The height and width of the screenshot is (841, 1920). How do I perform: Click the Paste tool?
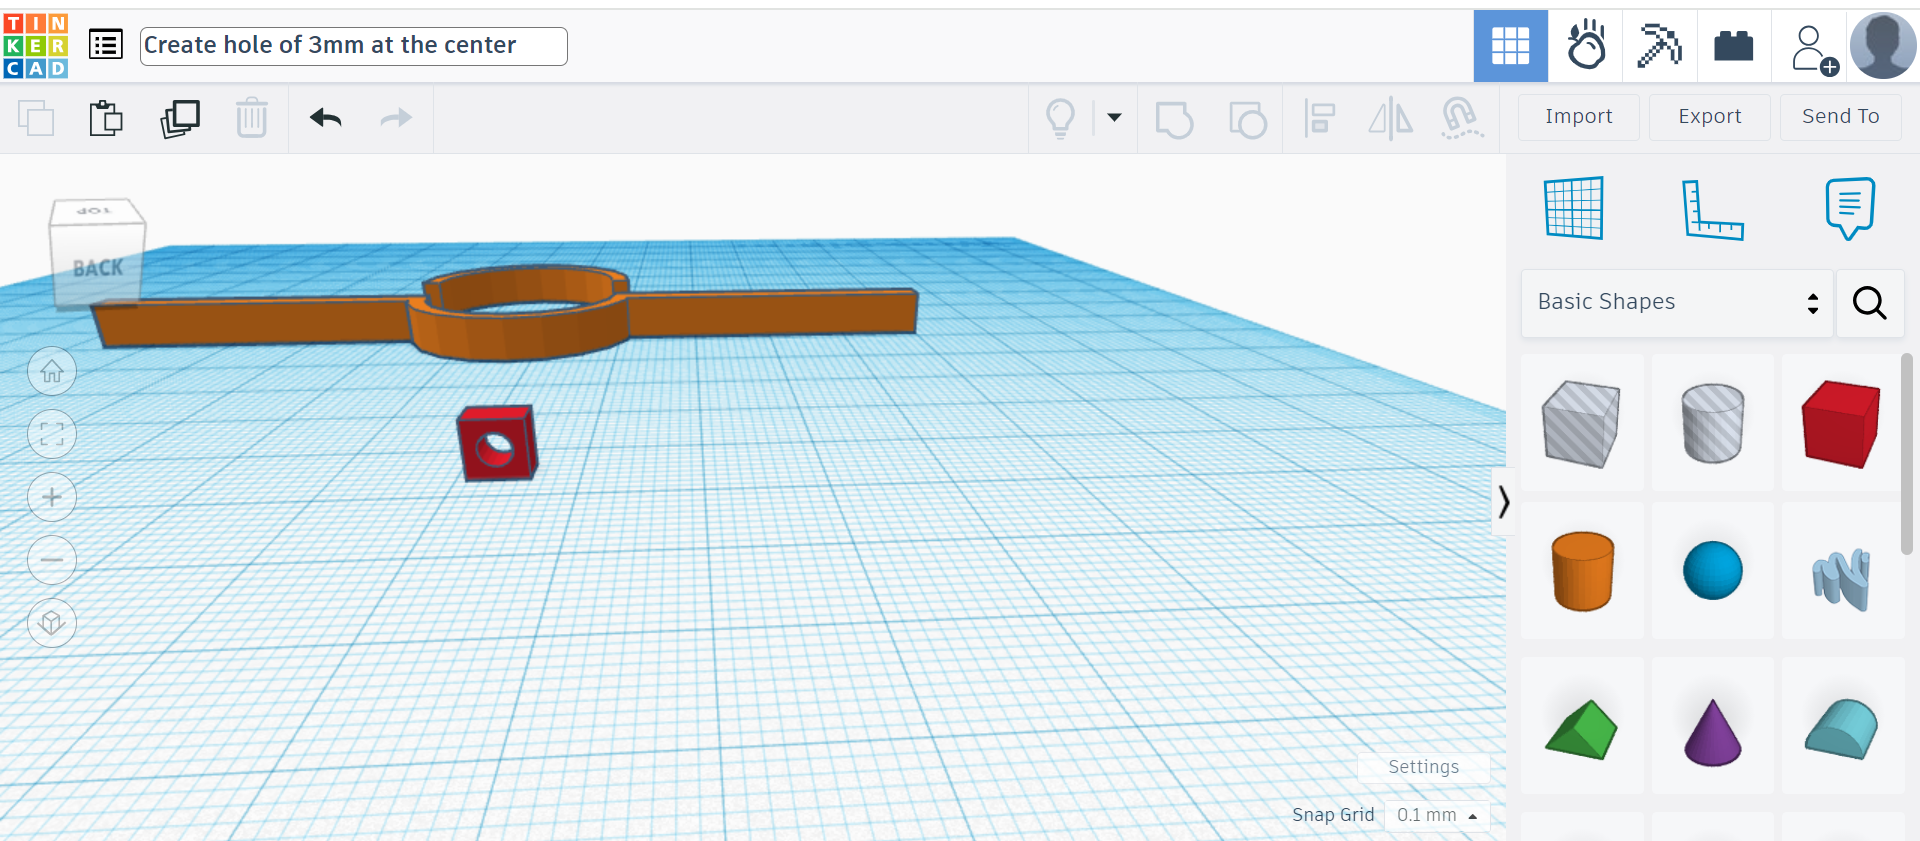(105, 118)
